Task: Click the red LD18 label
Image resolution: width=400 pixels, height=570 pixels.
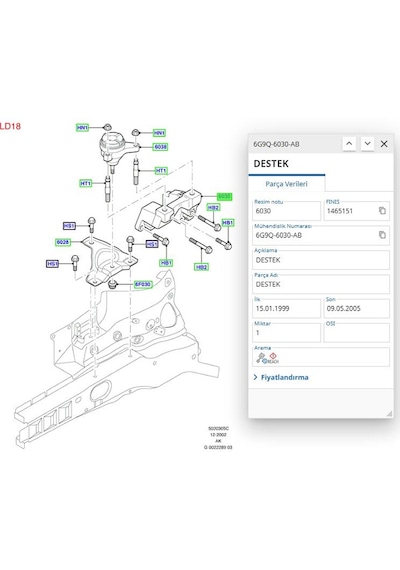Action: (x=10, y=126)
